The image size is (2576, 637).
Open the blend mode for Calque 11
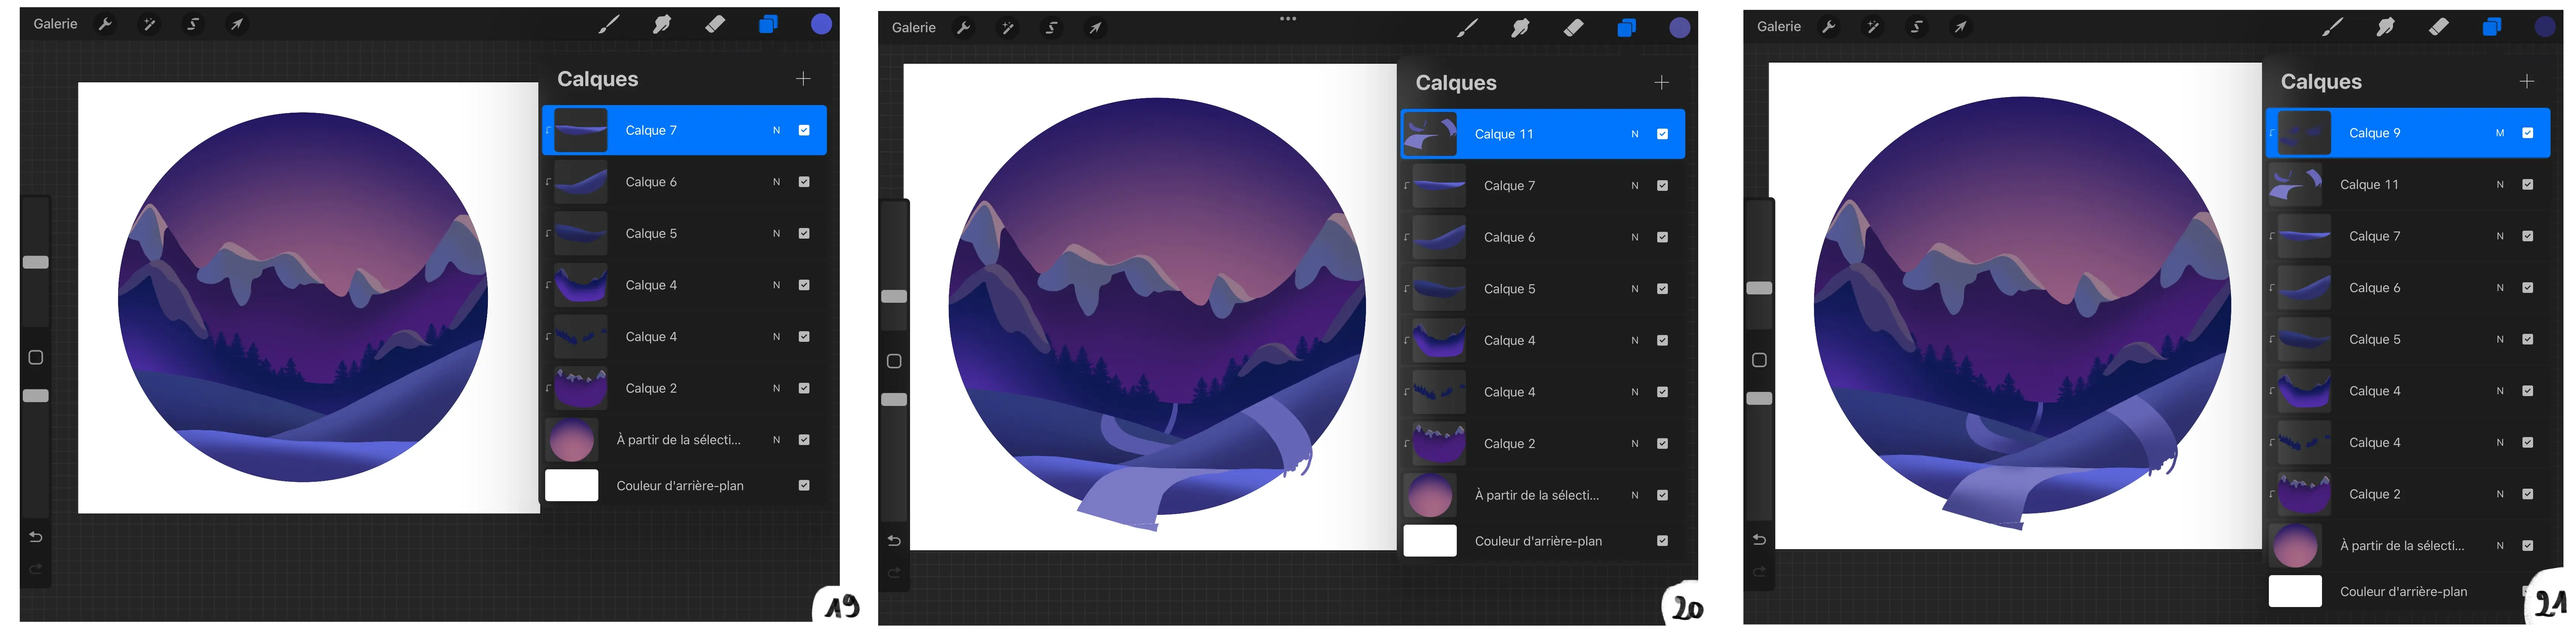[x=1635, y=133]
